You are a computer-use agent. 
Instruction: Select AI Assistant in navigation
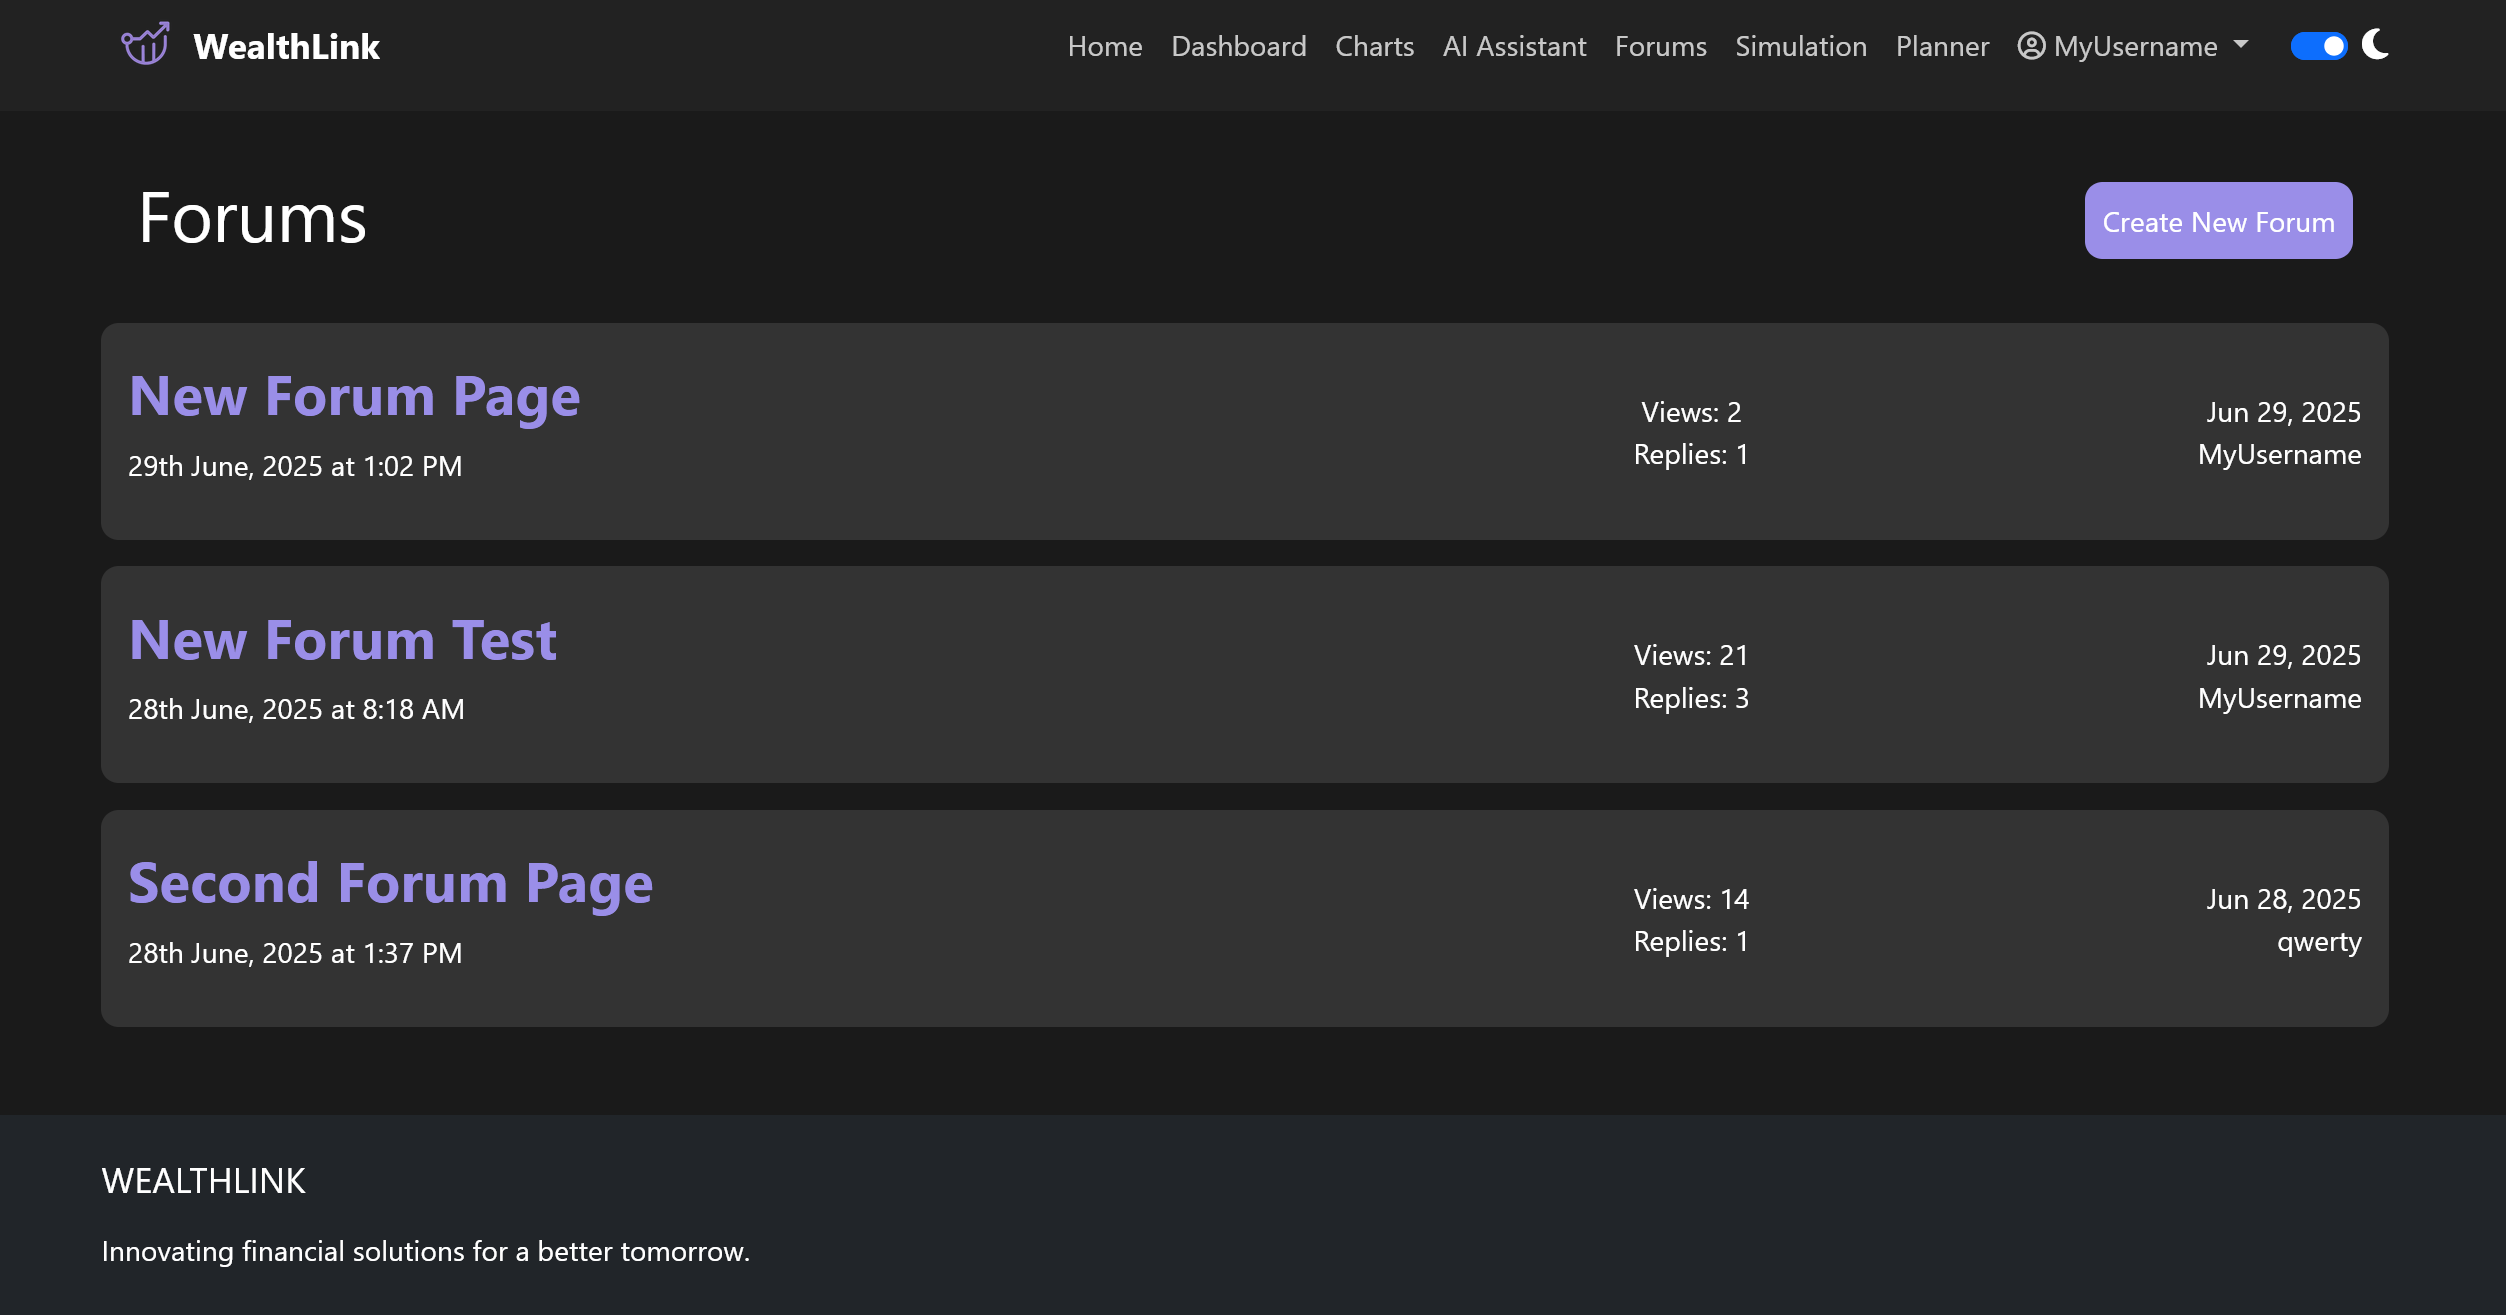pos(1514,46)
